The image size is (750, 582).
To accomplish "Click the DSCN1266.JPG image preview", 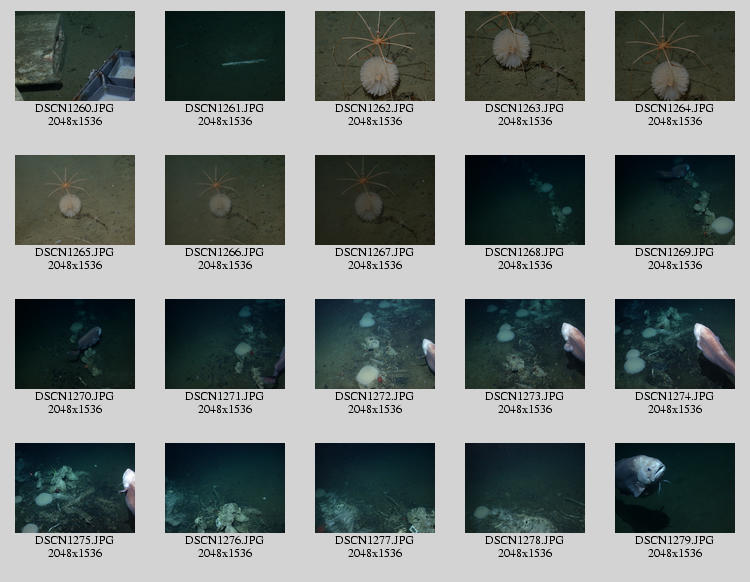I will 225,200.
